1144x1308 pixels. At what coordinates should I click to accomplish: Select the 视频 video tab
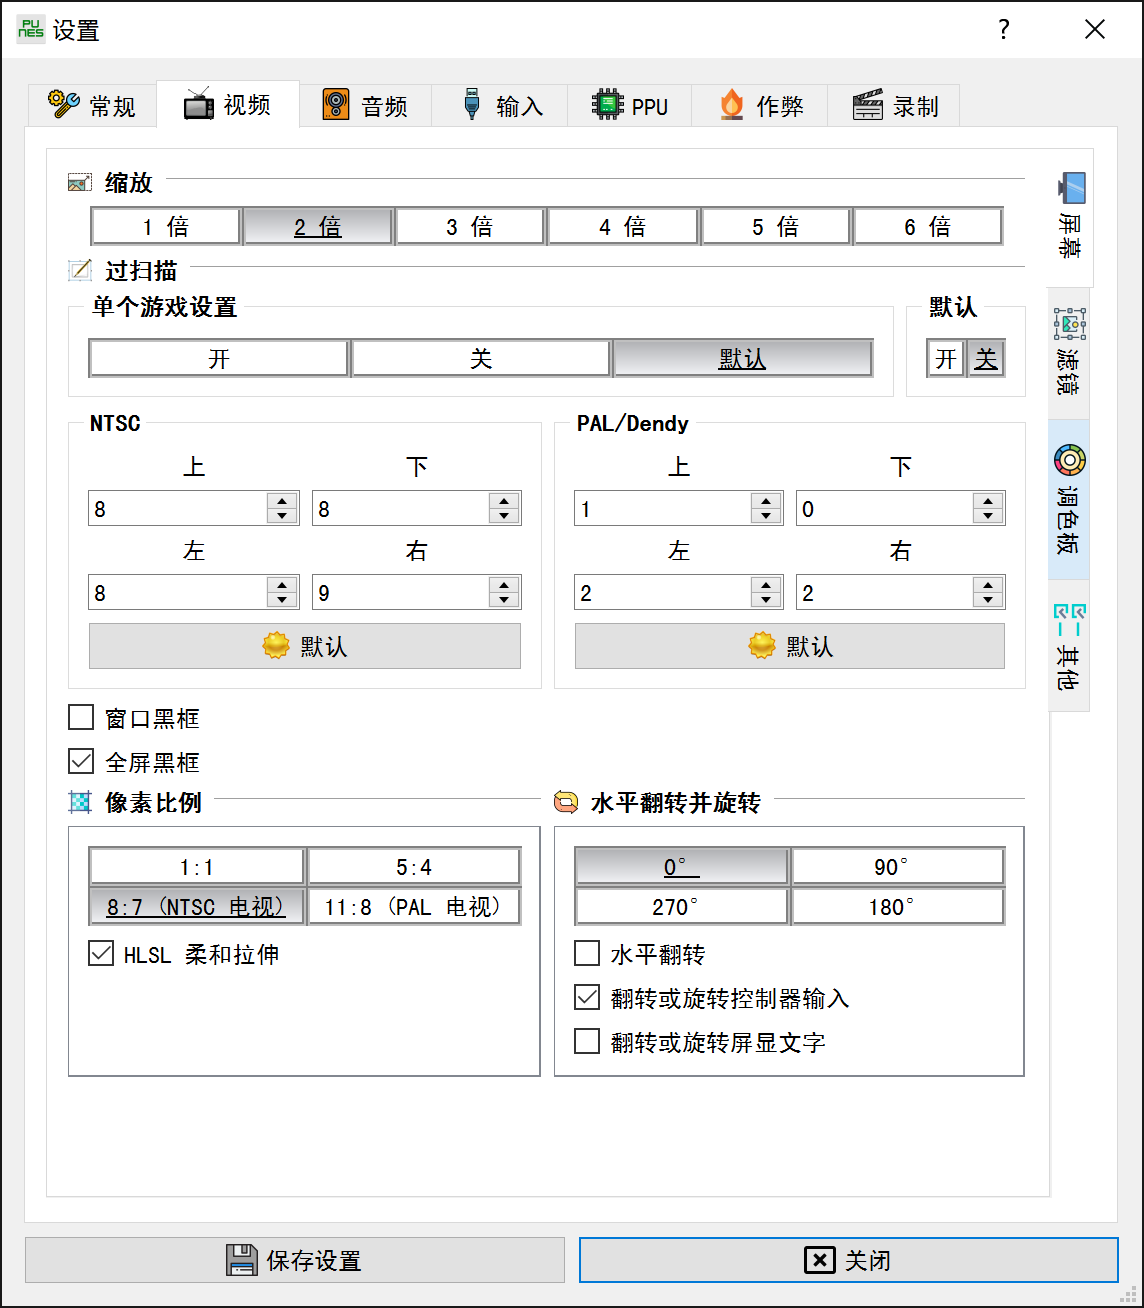228,104
